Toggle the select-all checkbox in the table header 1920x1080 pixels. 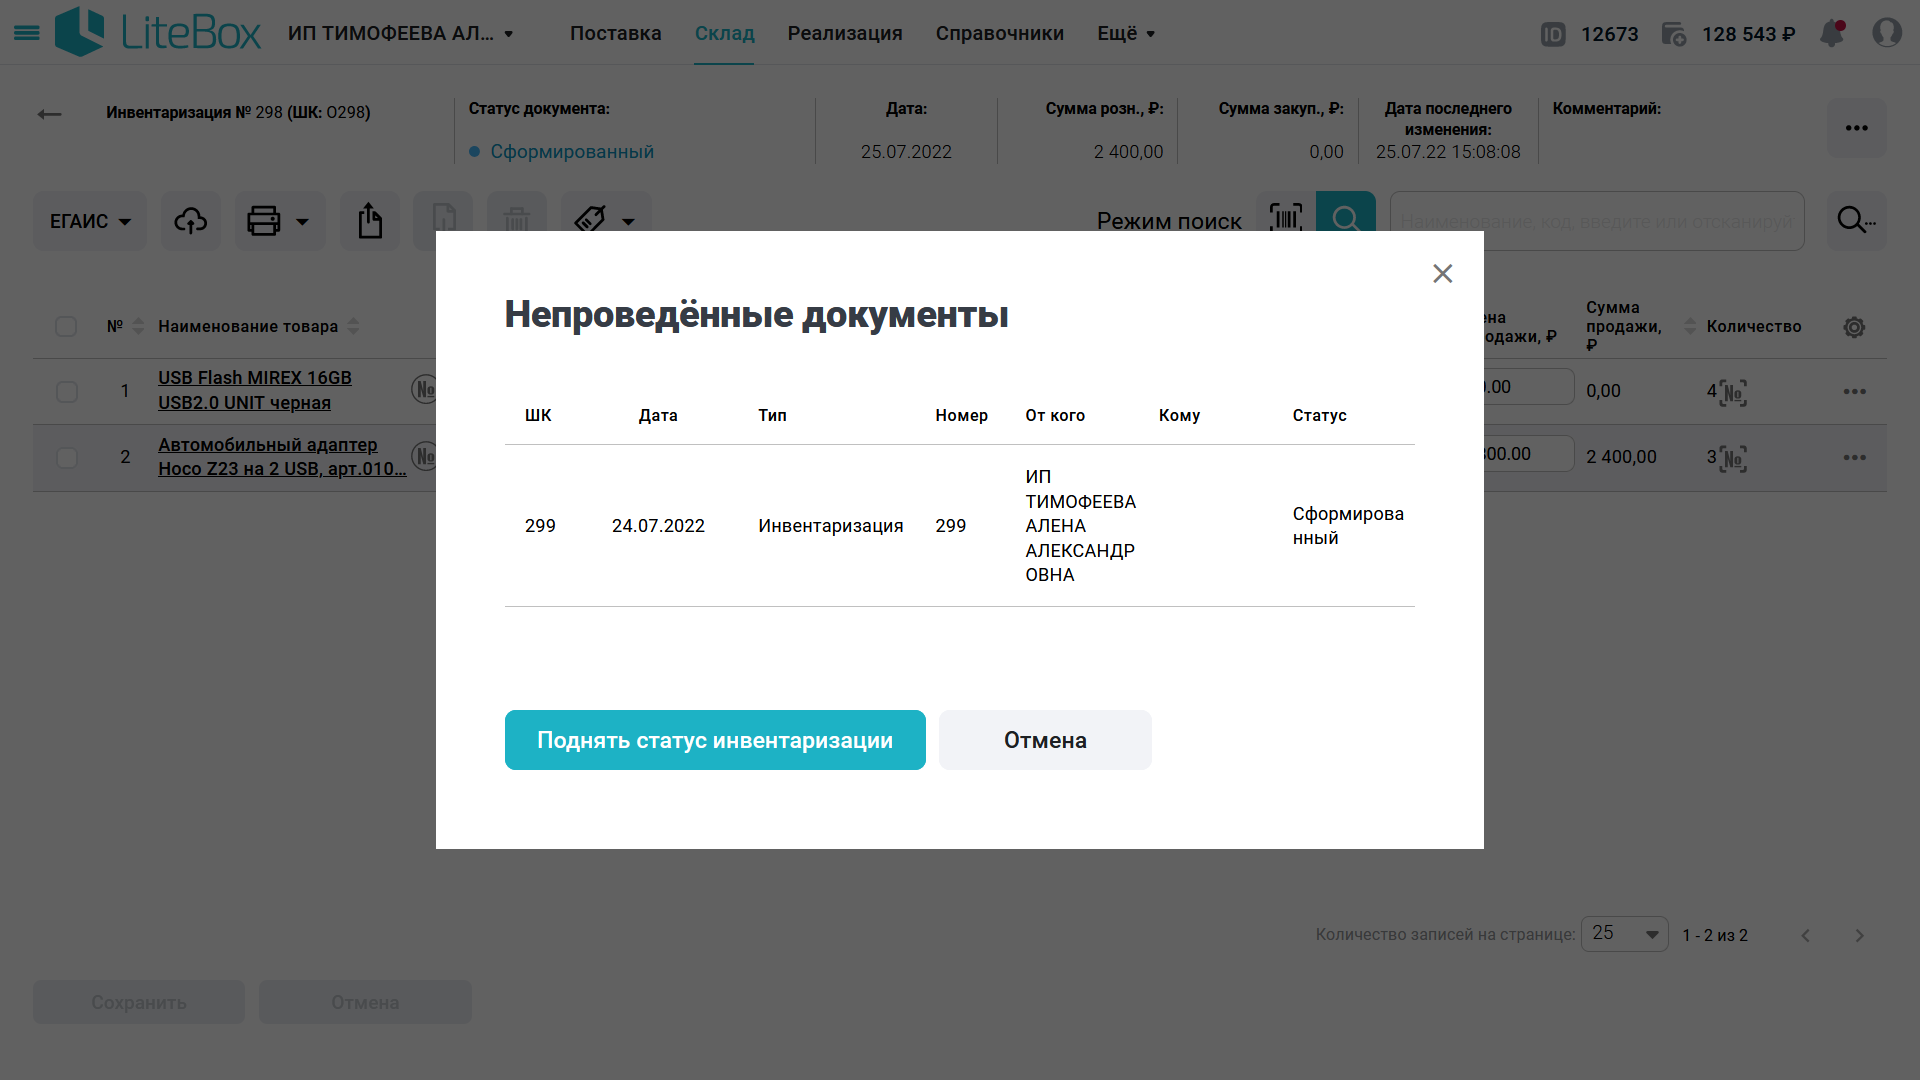(66, 327)
